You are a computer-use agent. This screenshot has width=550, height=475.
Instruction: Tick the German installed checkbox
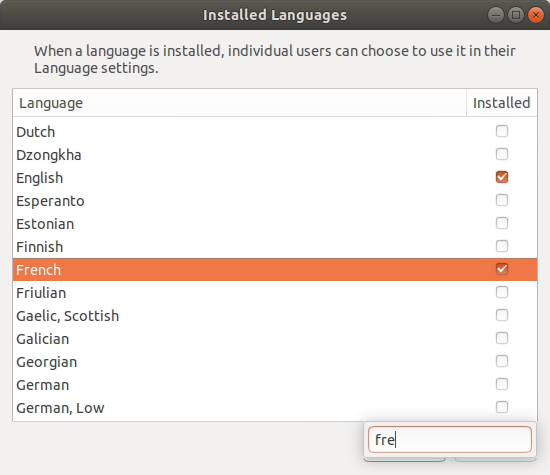pos(502,384)
